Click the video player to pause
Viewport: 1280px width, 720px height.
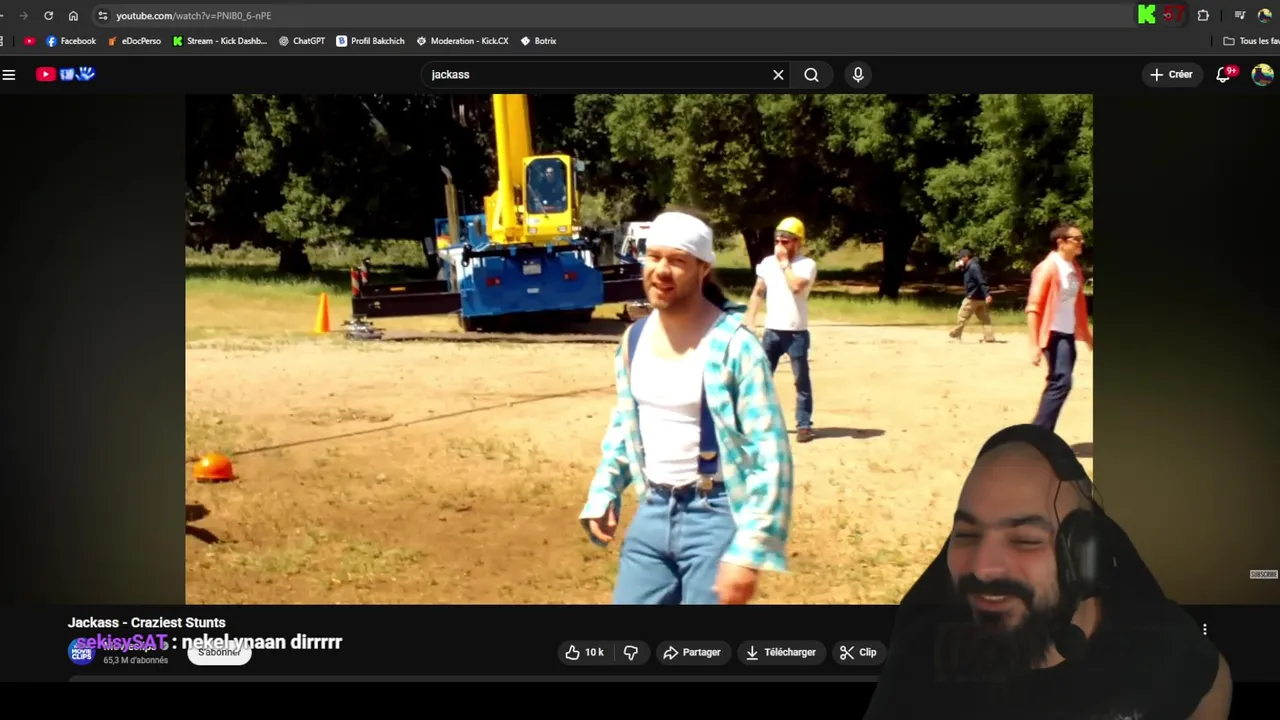click(638, 349)
